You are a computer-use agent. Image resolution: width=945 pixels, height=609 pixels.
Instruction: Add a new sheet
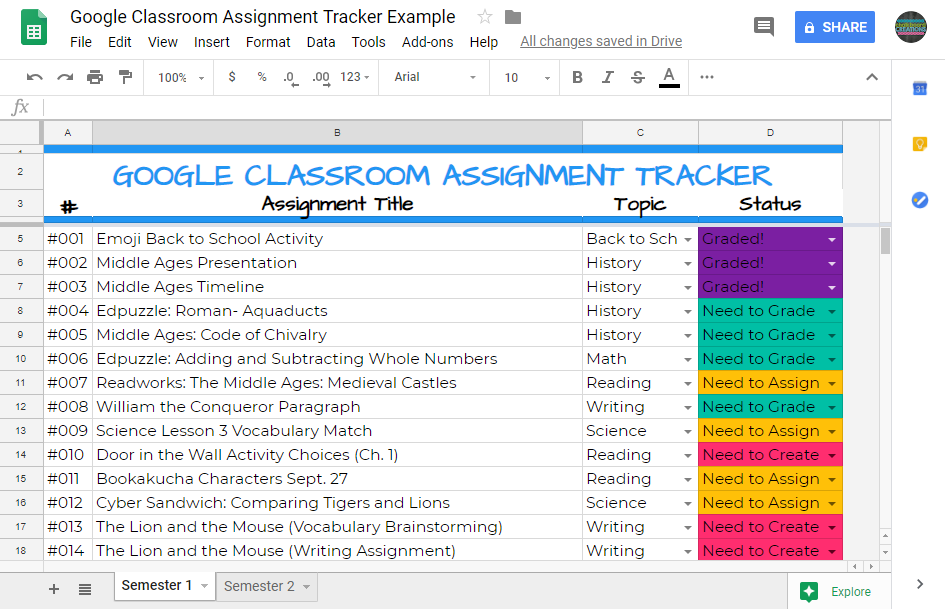(x=54, y=589)
